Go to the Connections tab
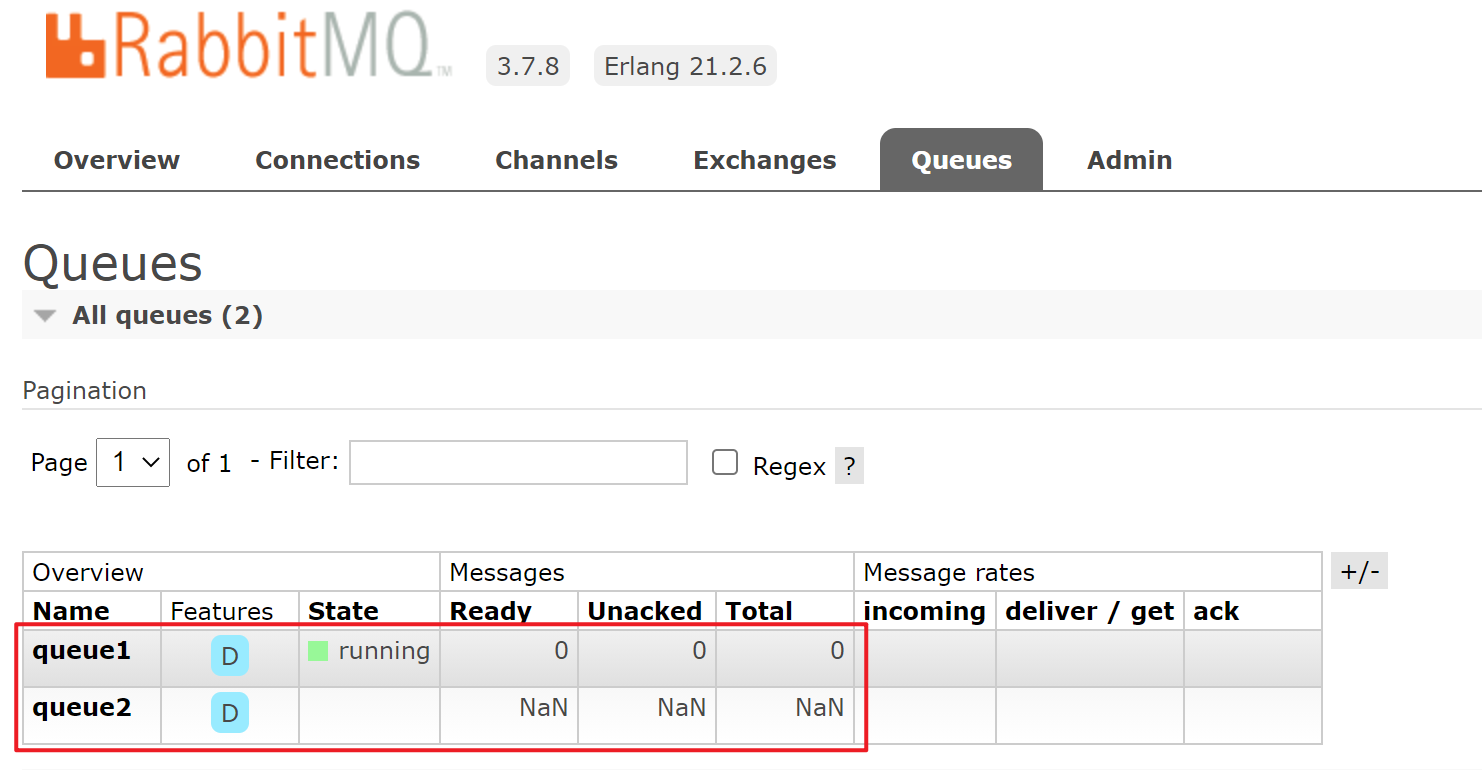 (x=337, y=160)
